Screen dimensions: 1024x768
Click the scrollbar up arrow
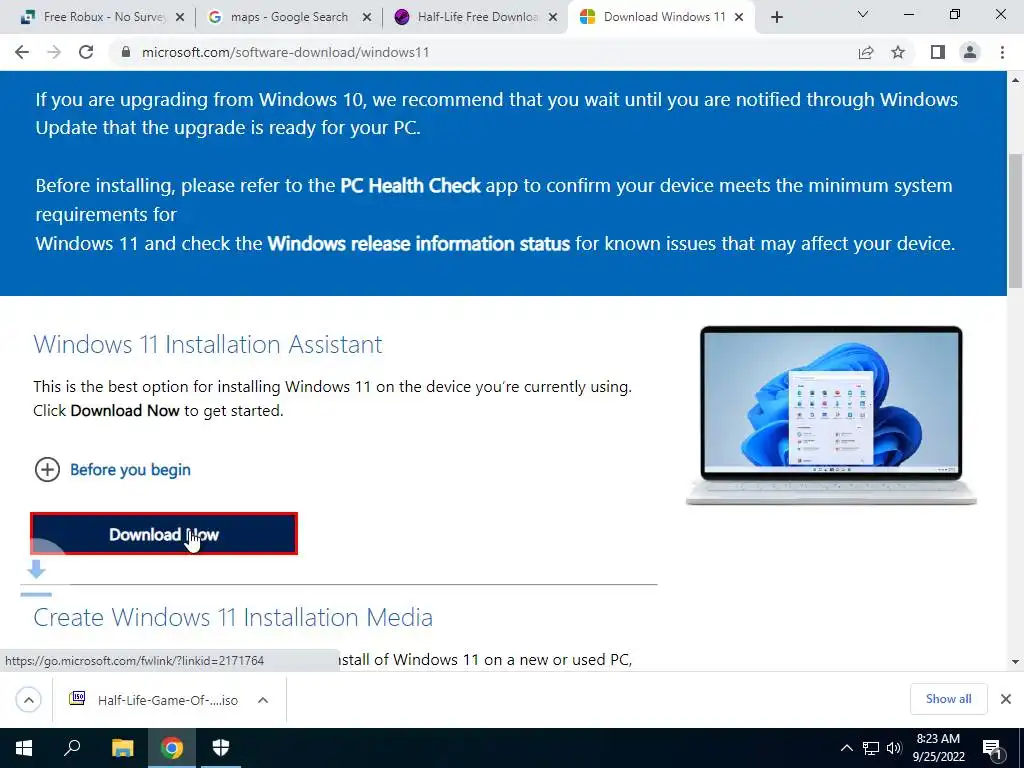click(x=1016, y=80)
